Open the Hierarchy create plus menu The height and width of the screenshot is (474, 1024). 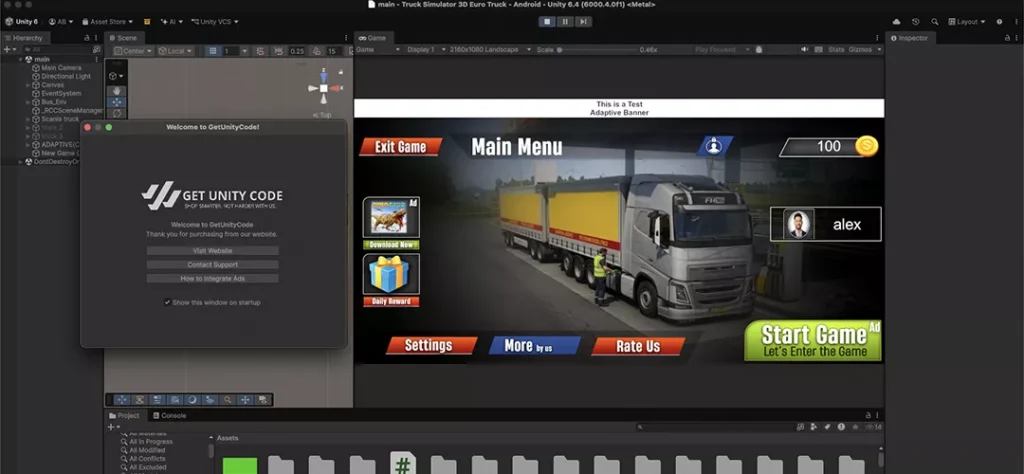(x=8, y=50)
